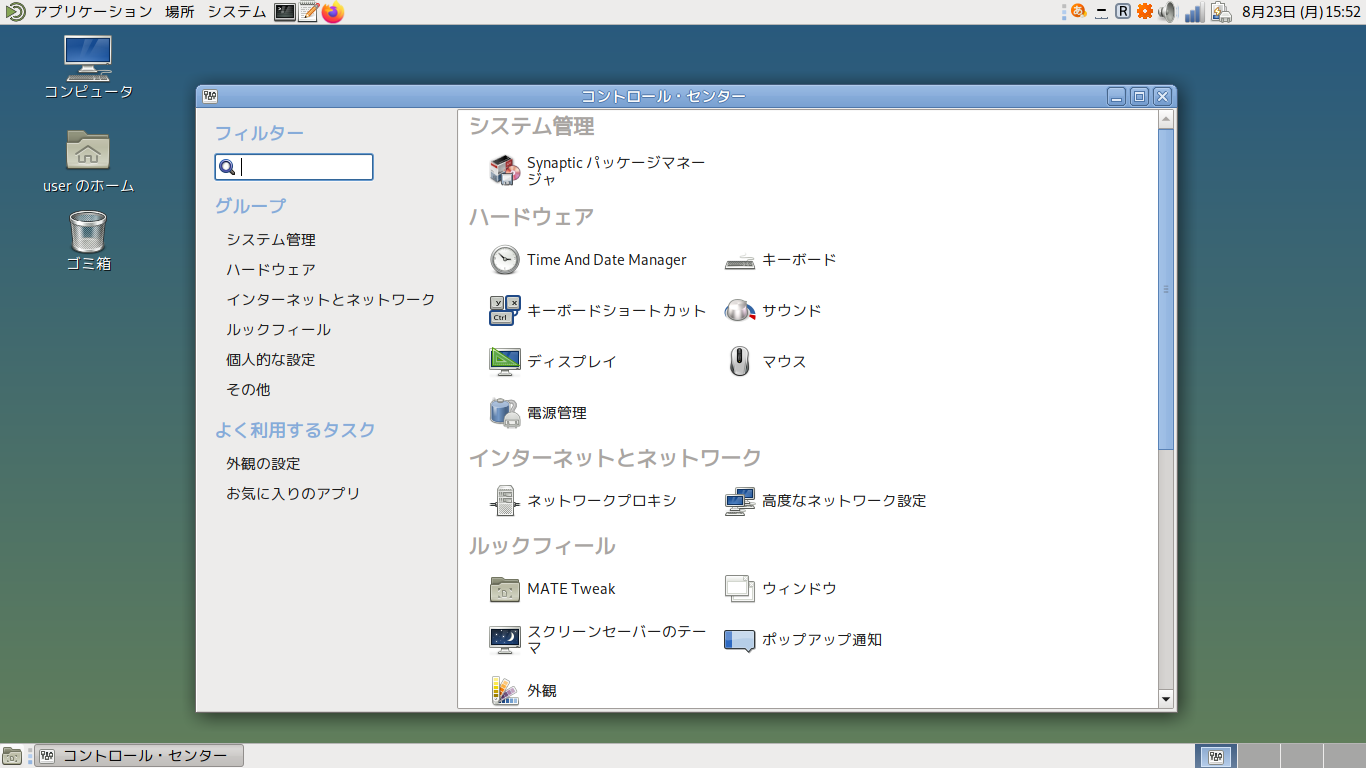Click the network signal tray icon
Viewport: 1366px width, 768px height.
1193,12
